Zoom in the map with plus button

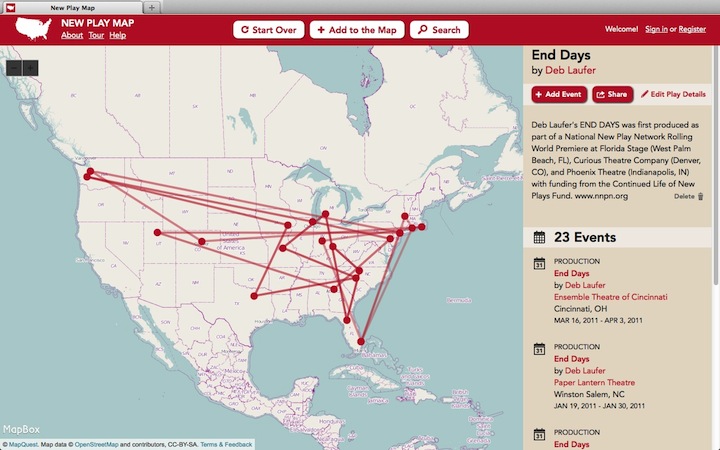point(31,67)
